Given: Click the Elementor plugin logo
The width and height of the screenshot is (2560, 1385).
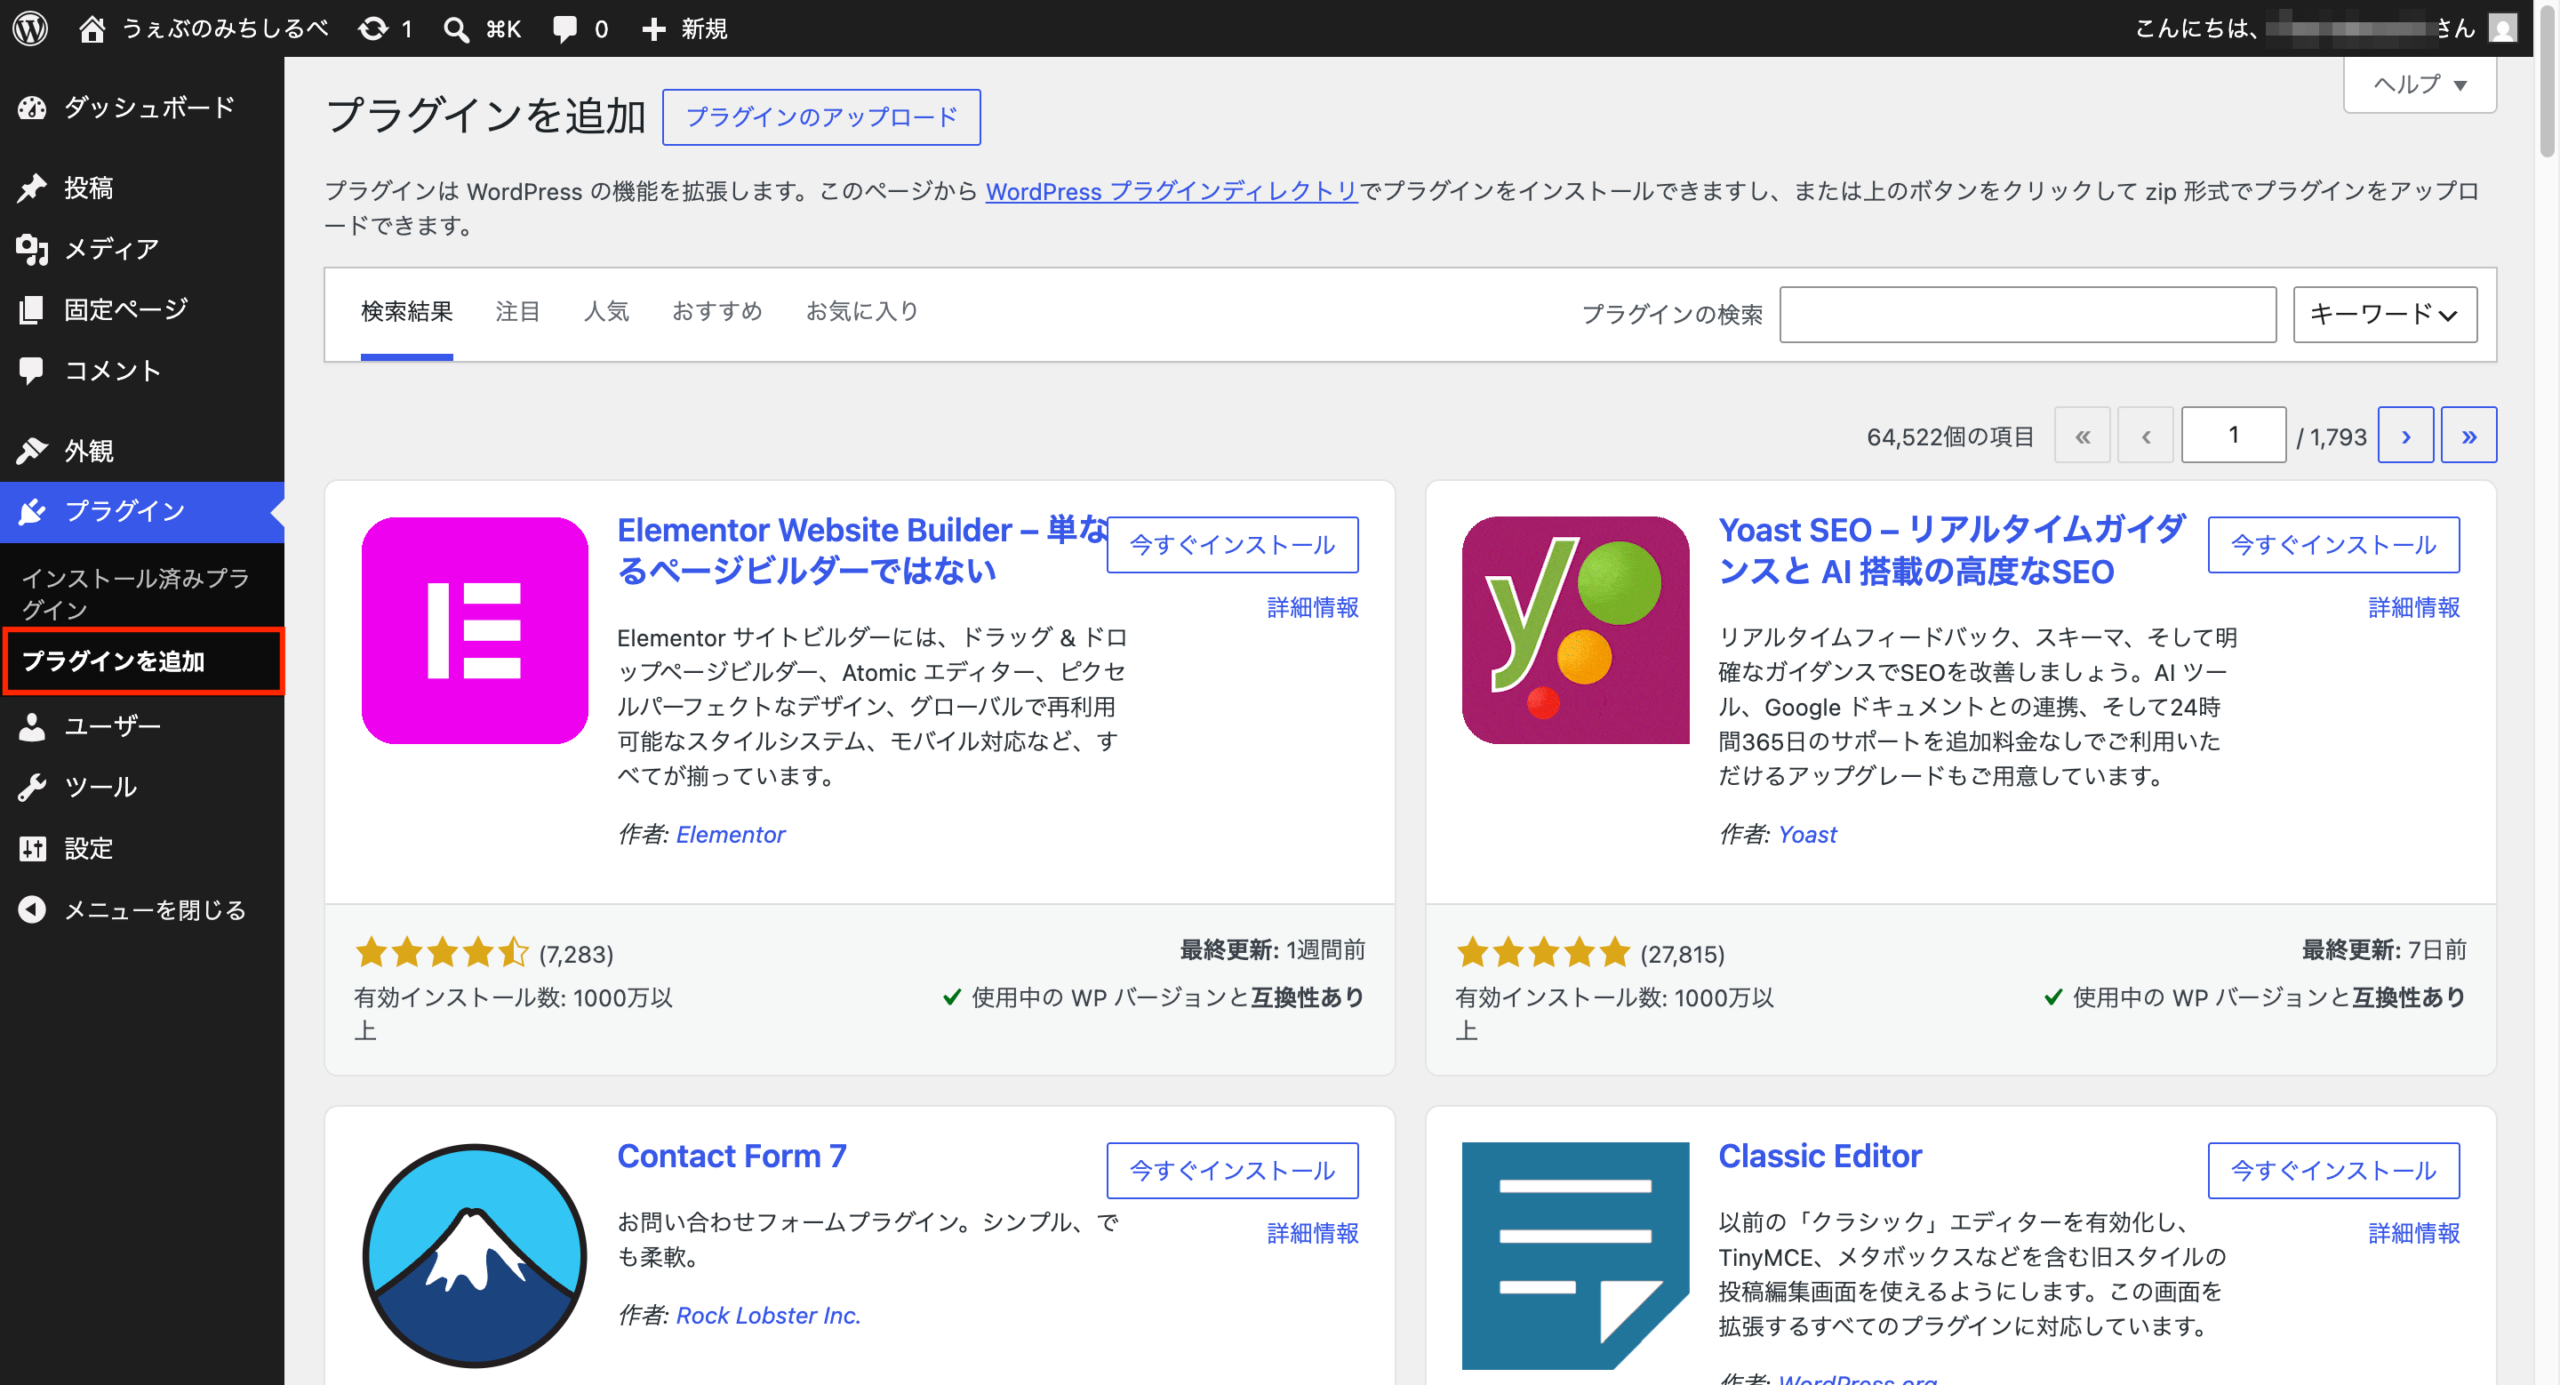Looking at the screenshot, I should pos(475,630).
